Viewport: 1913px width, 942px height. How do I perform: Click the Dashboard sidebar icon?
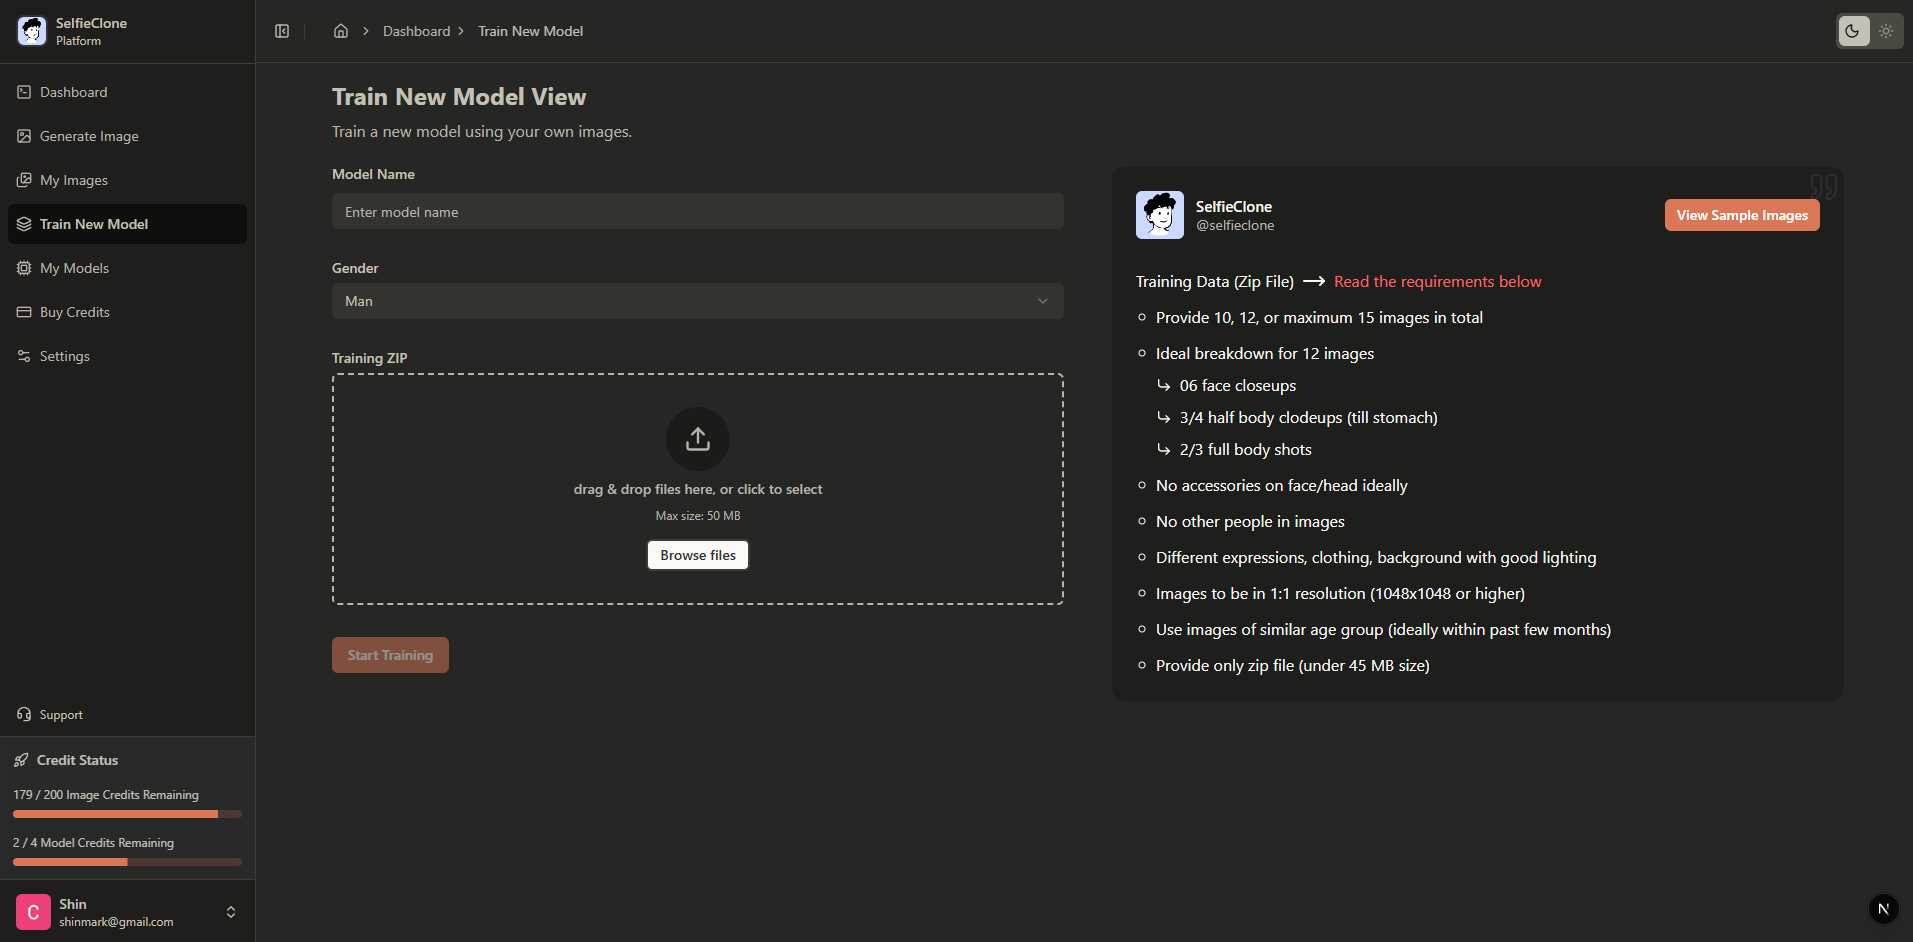point(24,92)
